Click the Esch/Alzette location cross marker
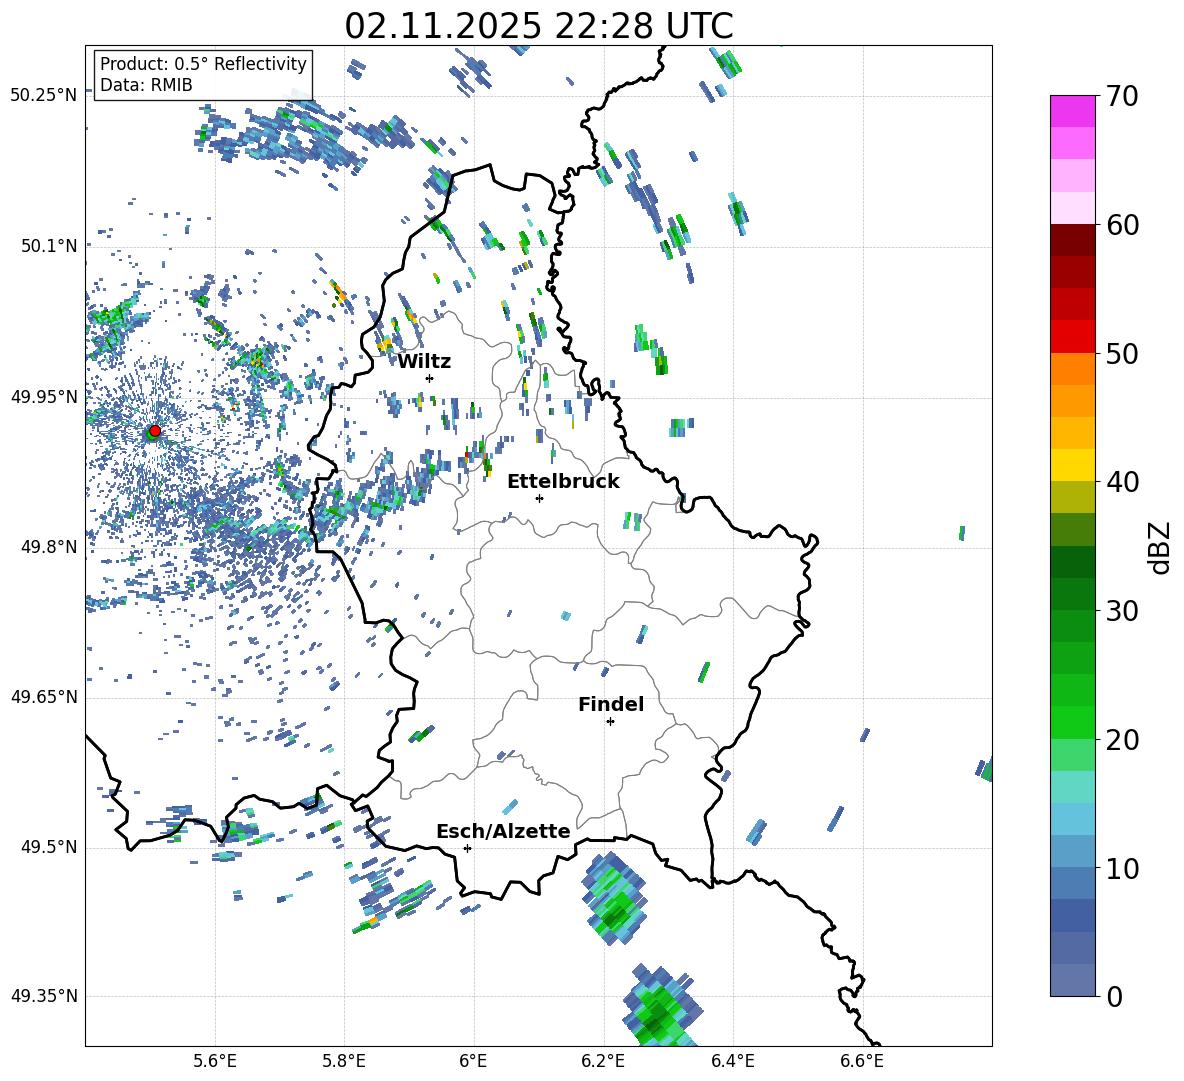 tap(467, 848)
